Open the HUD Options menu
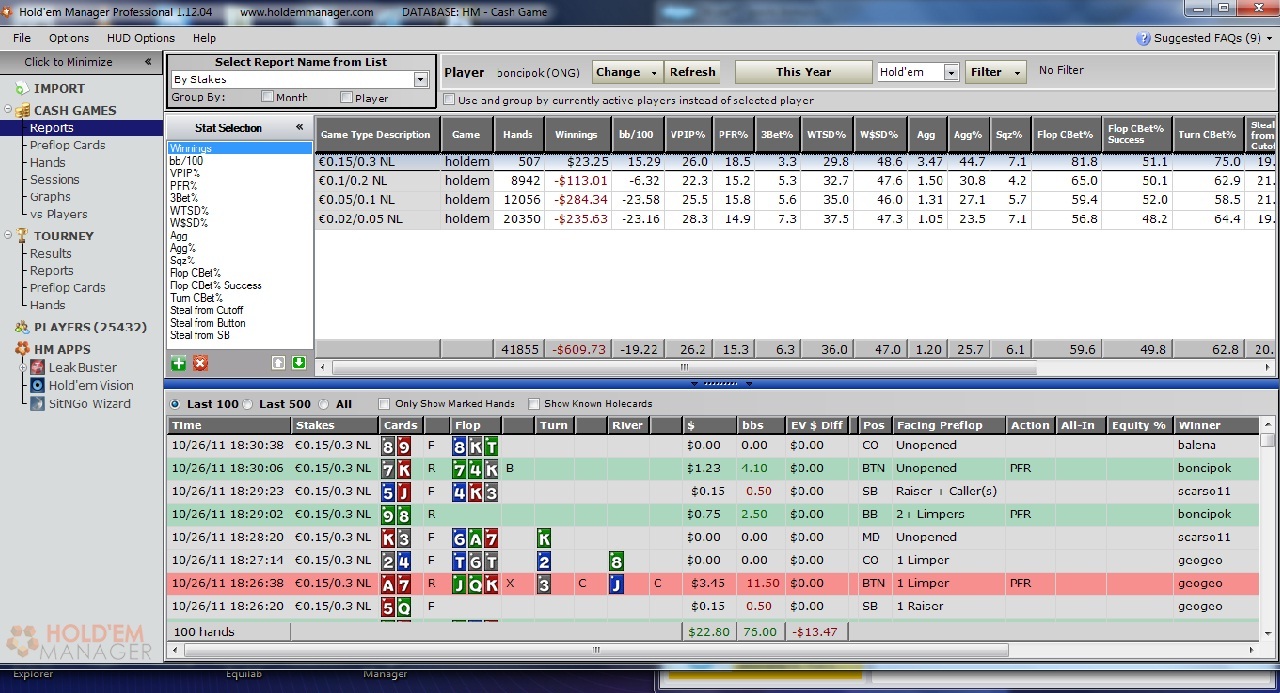The image size is (1280, 693). pyautogui.click(x=140, y=38)
